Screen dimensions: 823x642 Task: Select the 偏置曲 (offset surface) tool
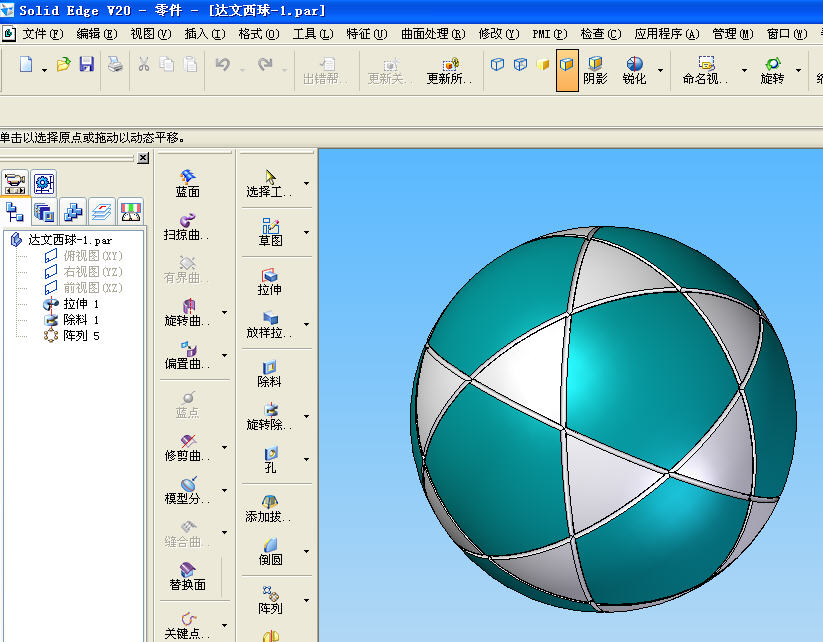click(187, 355)
